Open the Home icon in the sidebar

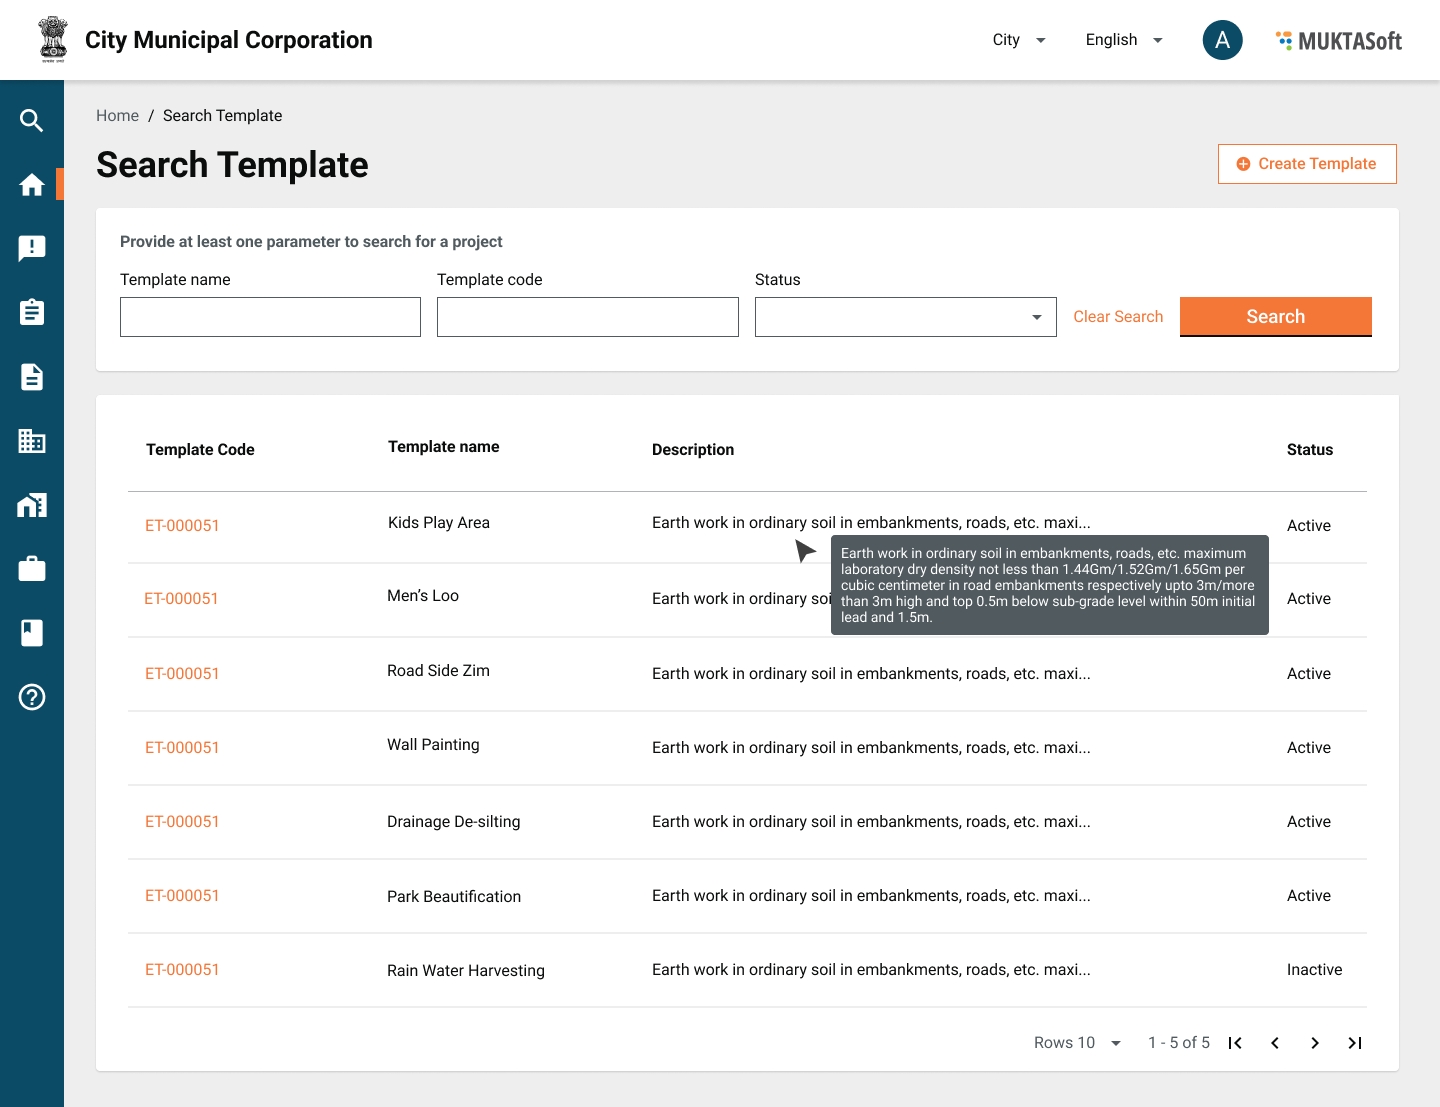coord(32,185)
